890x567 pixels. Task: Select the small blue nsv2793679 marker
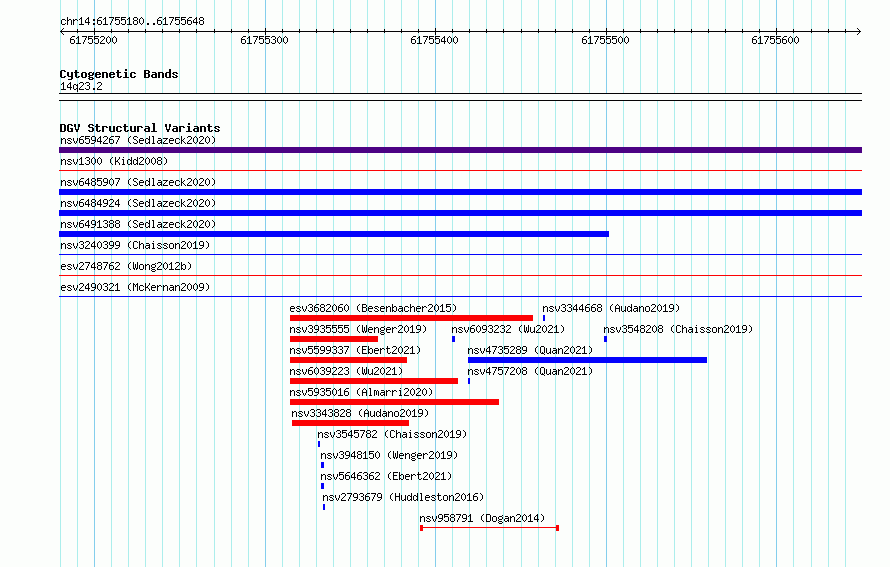click(x=324, y=507)
